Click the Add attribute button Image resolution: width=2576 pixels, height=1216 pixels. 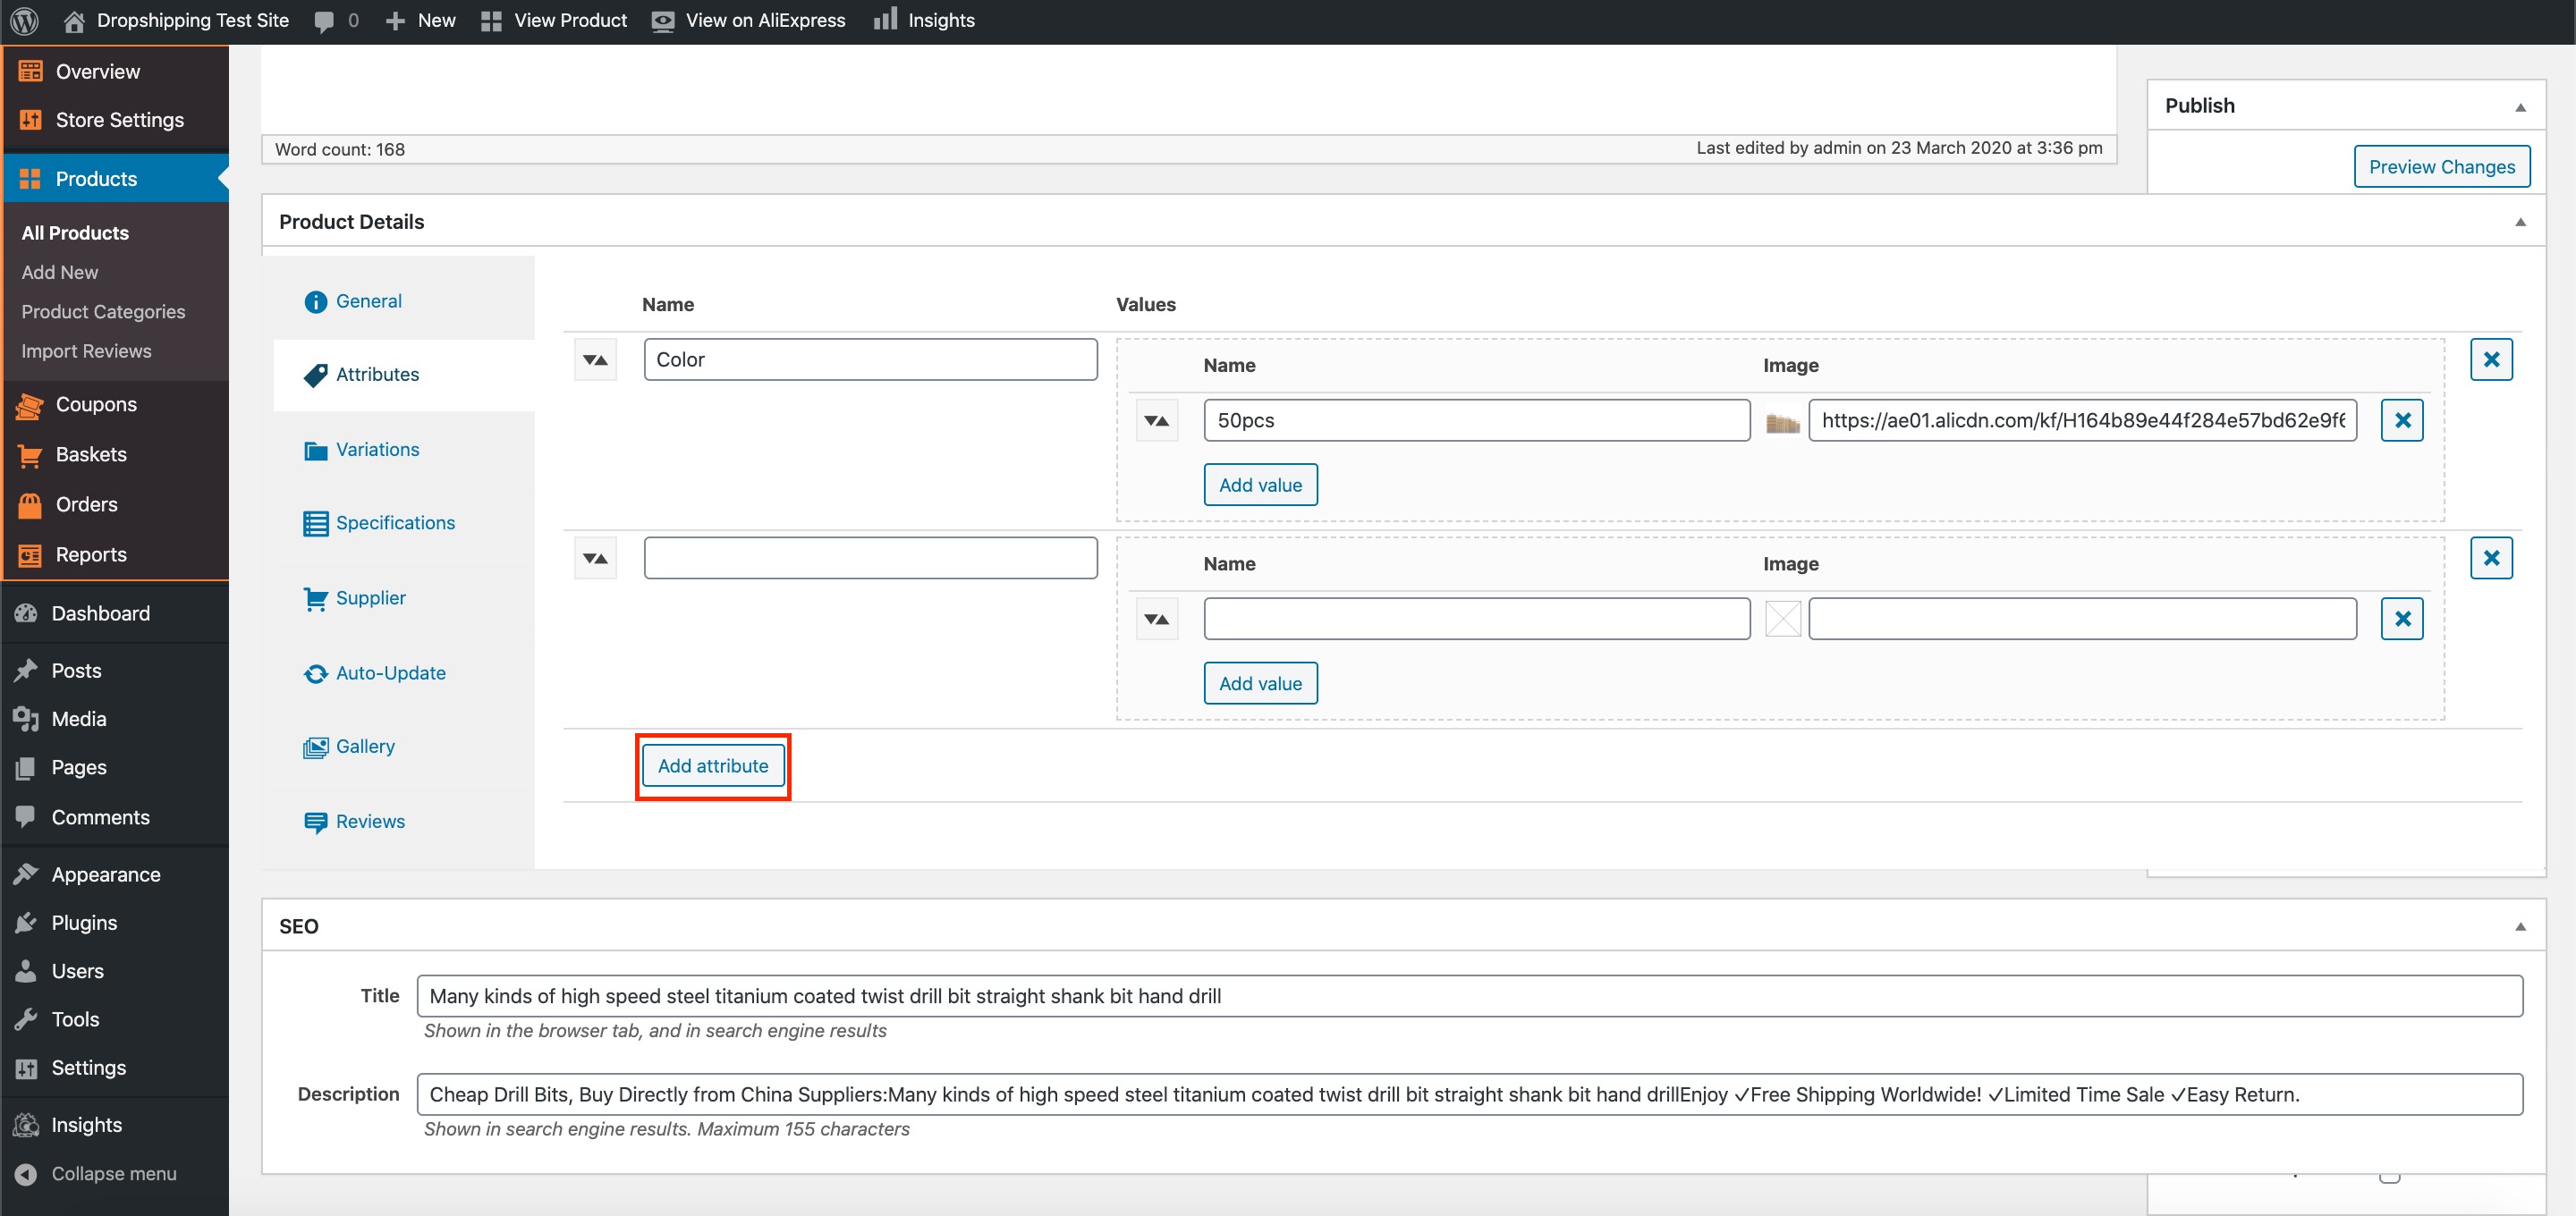[712, 766]
